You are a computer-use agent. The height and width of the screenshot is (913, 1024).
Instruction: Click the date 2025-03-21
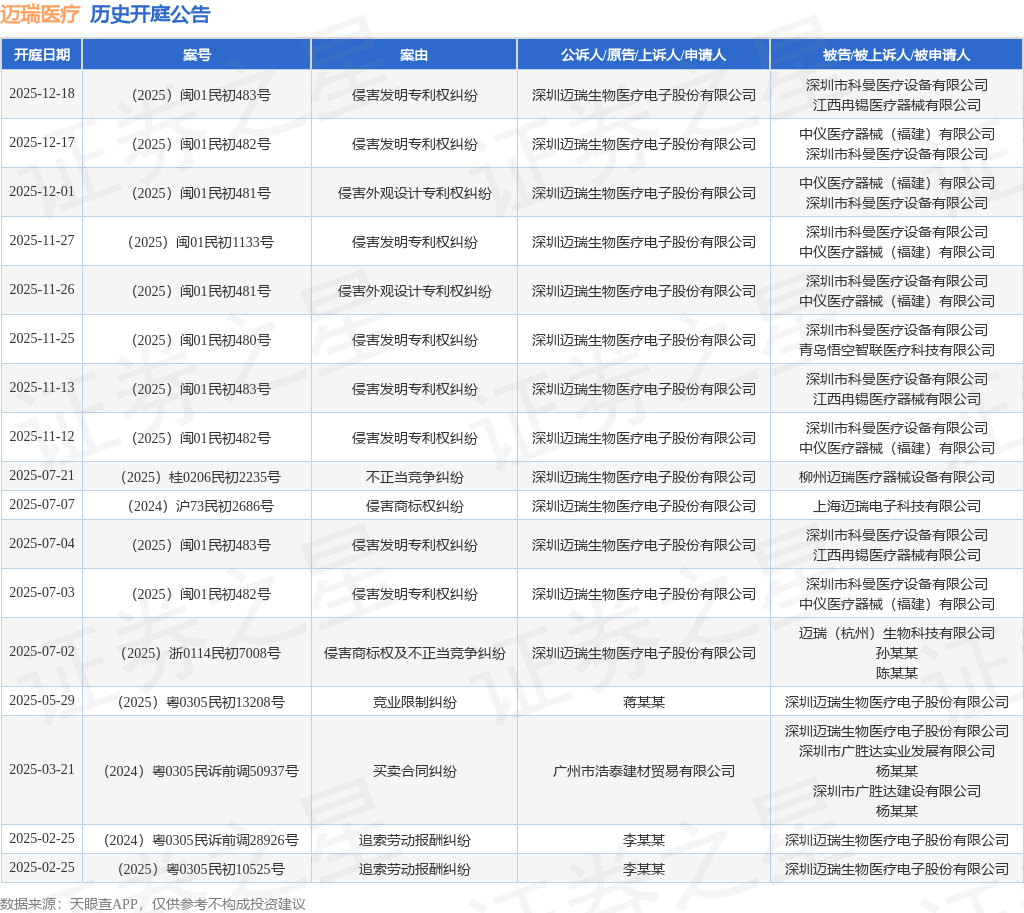(42, 769)
